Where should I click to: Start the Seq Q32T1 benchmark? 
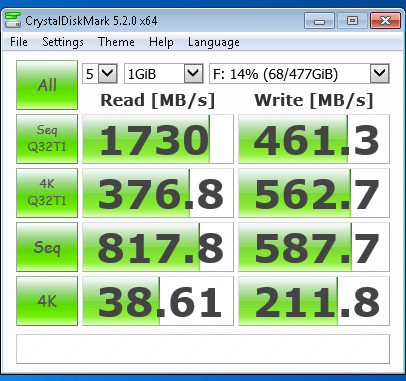coord(47,139)
